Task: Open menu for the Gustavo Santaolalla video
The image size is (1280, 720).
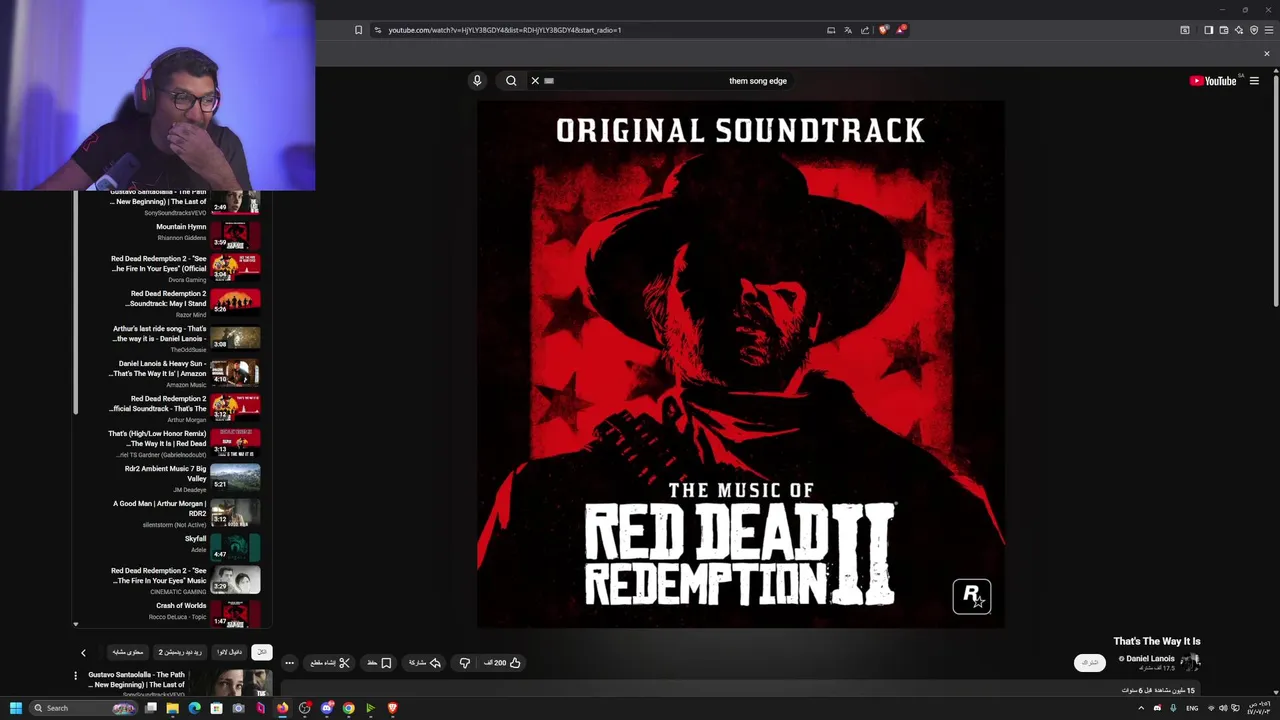Action: pyautogui.click(x=75, y=676)
